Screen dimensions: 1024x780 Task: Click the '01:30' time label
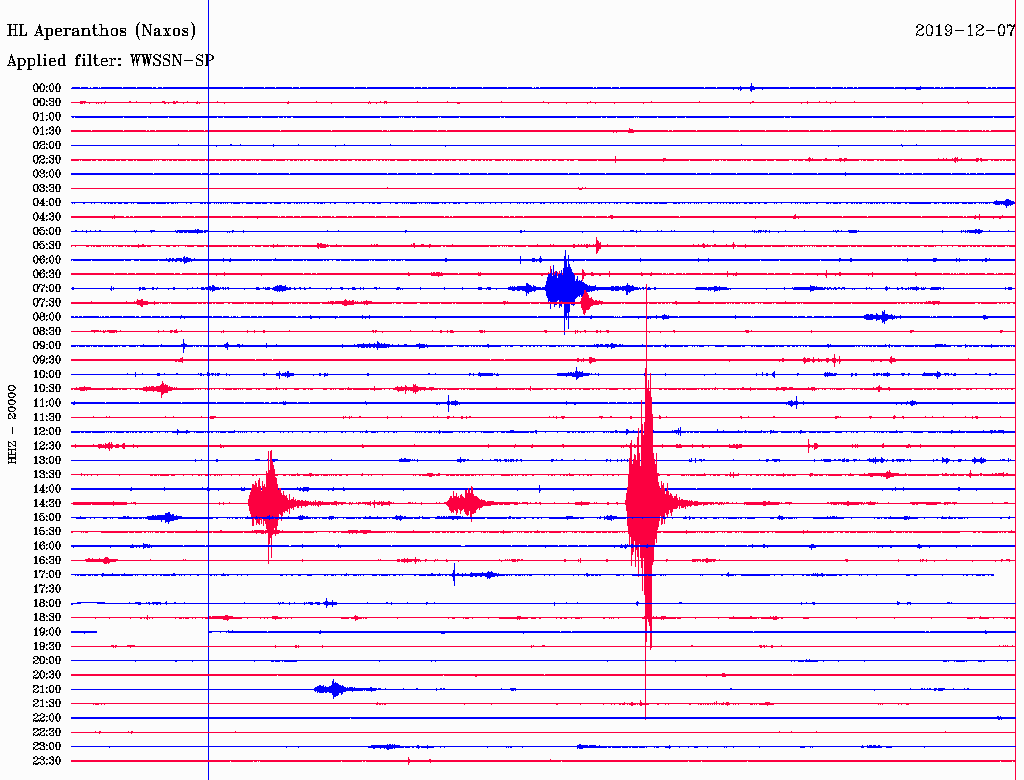[x=47, y=131]
